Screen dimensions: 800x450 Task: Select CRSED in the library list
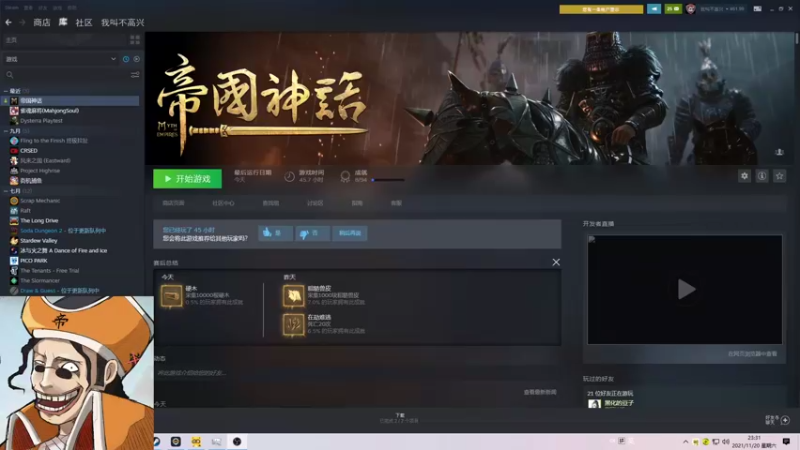tap(29, 151)
